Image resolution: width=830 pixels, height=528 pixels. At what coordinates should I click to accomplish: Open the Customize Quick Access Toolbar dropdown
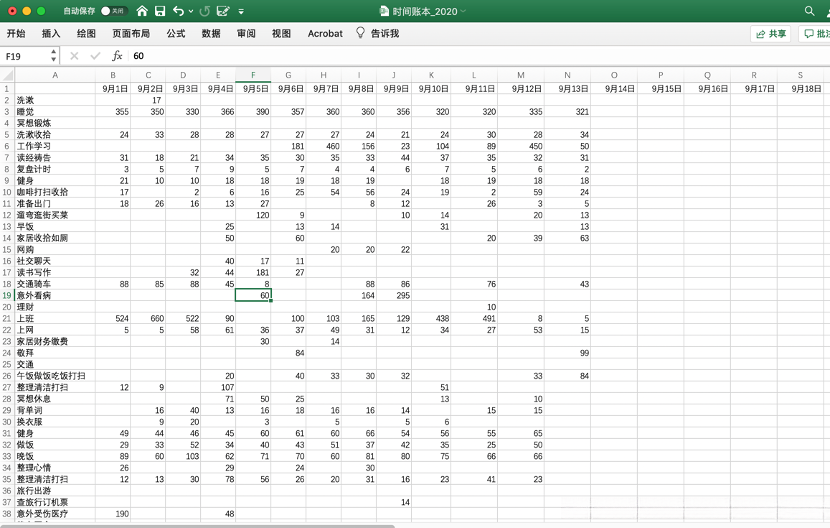click(x=241, y=12)
